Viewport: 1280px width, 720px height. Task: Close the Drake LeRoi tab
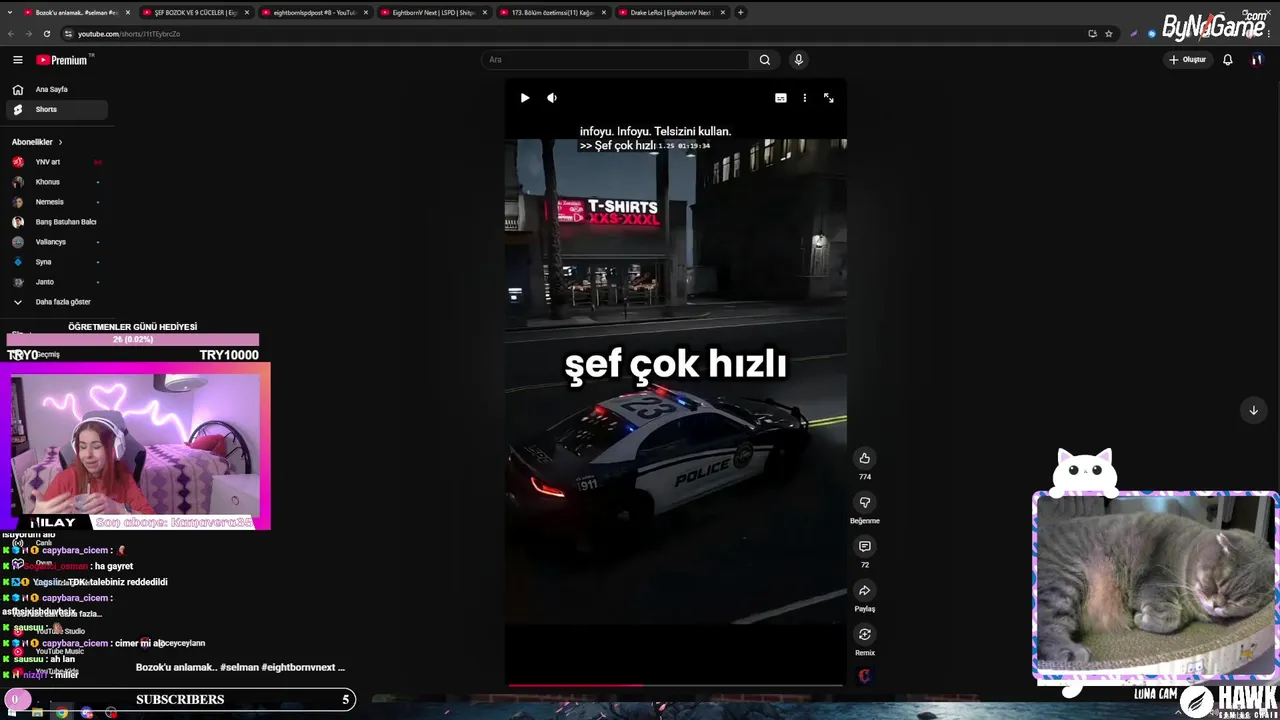(723, 13)
